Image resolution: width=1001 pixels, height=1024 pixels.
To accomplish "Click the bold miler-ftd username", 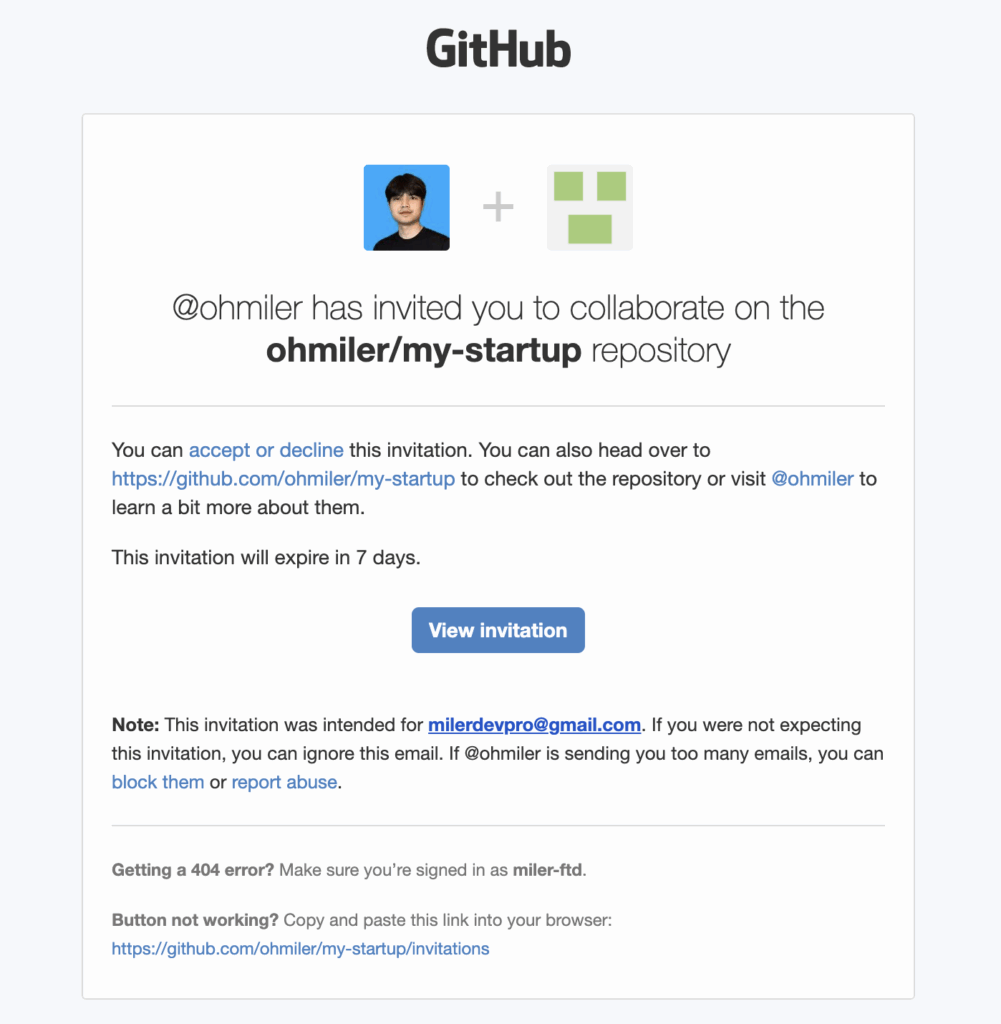I will click(547, 870).
